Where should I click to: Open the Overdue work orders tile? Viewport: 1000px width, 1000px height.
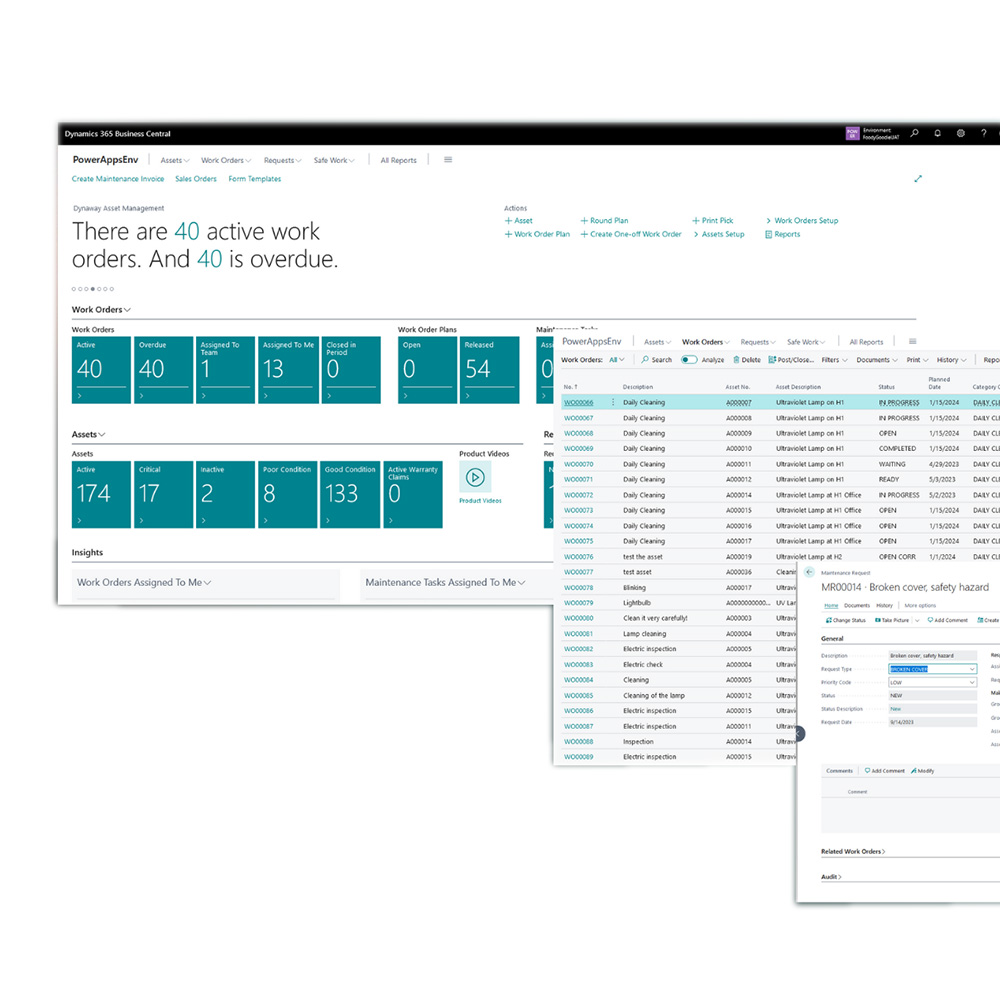tap(163, 370)
